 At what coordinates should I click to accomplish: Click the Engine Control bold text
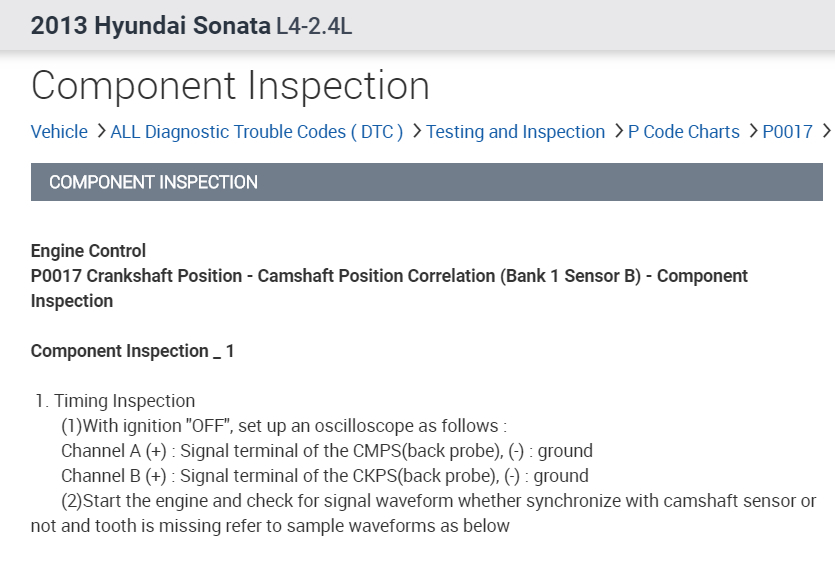click(x=88, y=251)
